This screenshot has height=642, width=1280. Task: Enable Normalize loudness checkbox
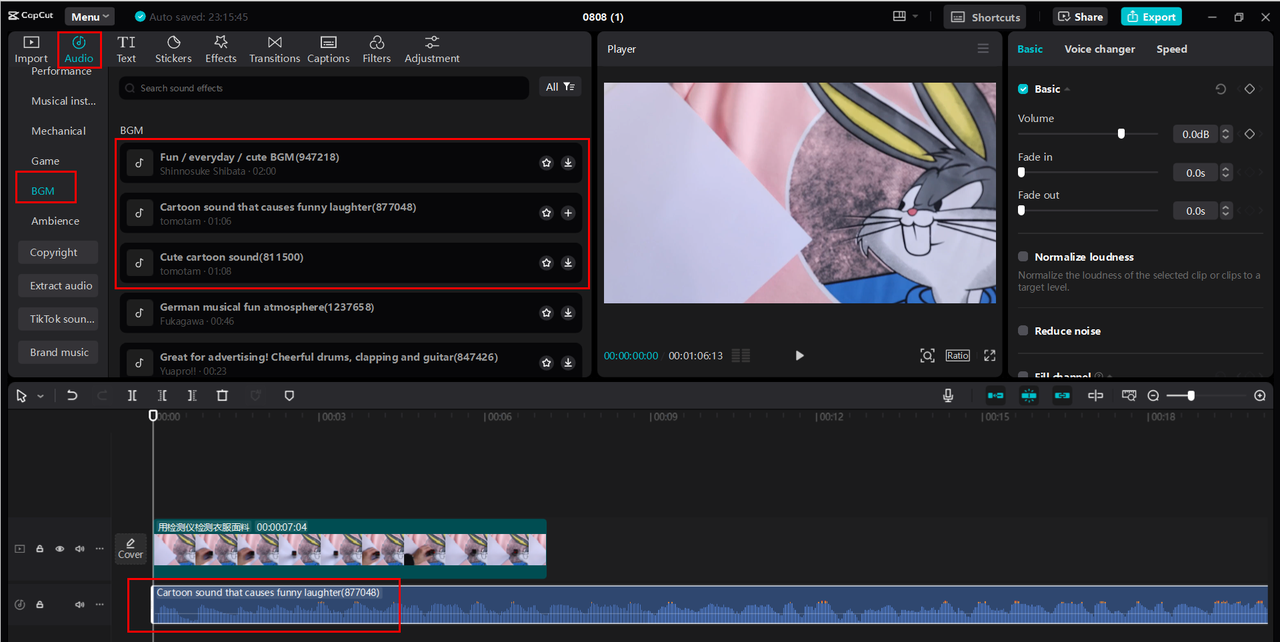point(1023,257)
